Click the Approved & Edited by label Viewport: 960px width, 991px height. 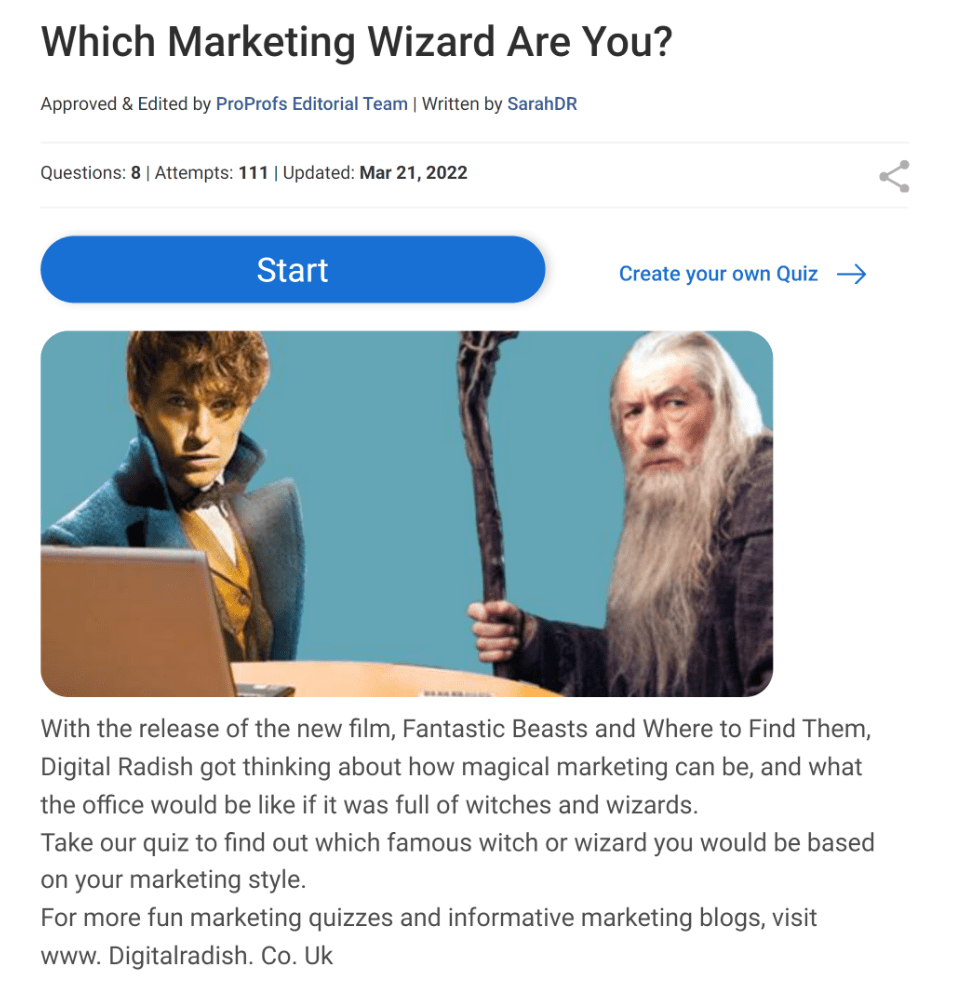[125, 104]
